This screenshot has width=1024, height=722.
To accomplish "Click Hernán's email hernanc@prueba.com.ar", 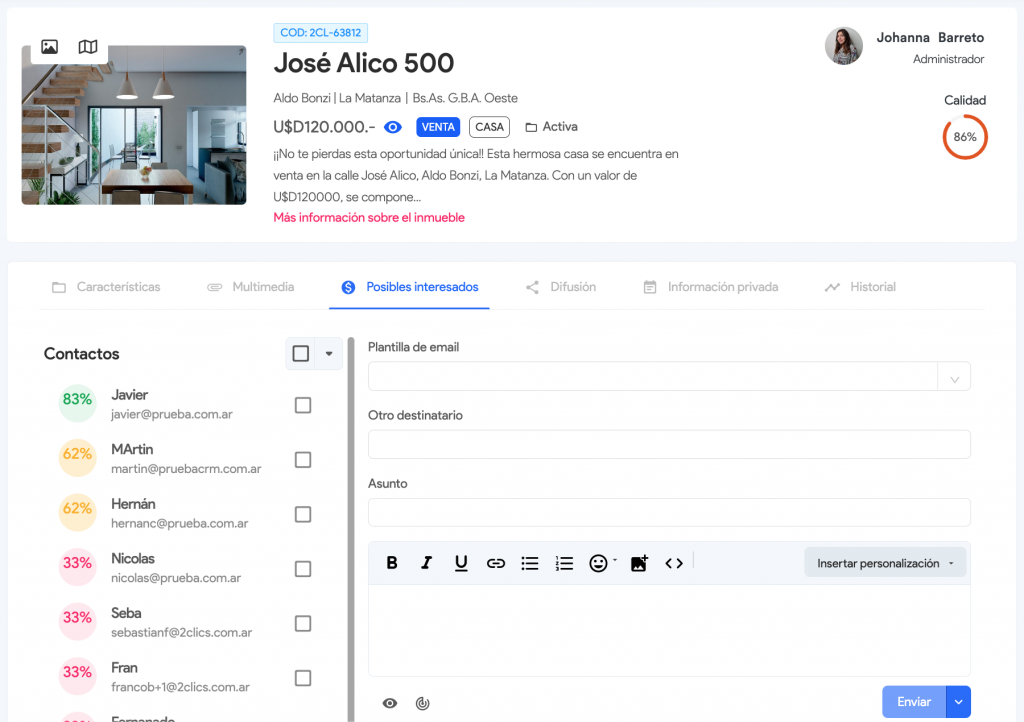I will (x=180, y=524).
